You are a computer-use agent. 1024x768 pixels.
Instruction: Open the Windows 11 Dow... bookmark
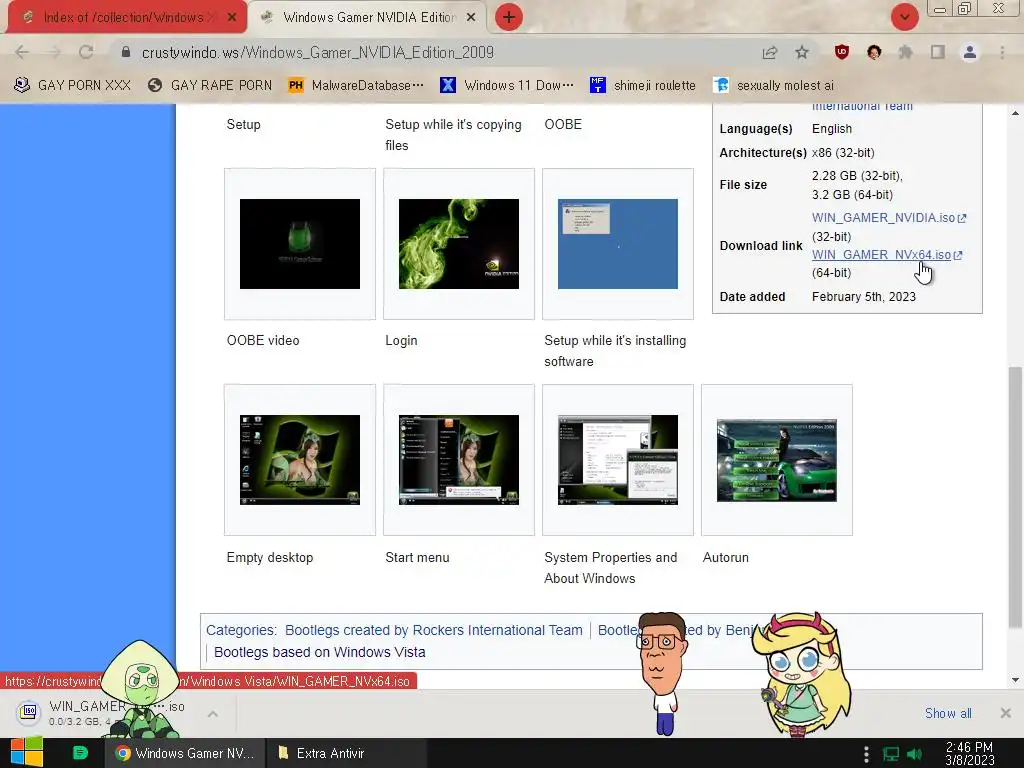click(x=507, y=86)
